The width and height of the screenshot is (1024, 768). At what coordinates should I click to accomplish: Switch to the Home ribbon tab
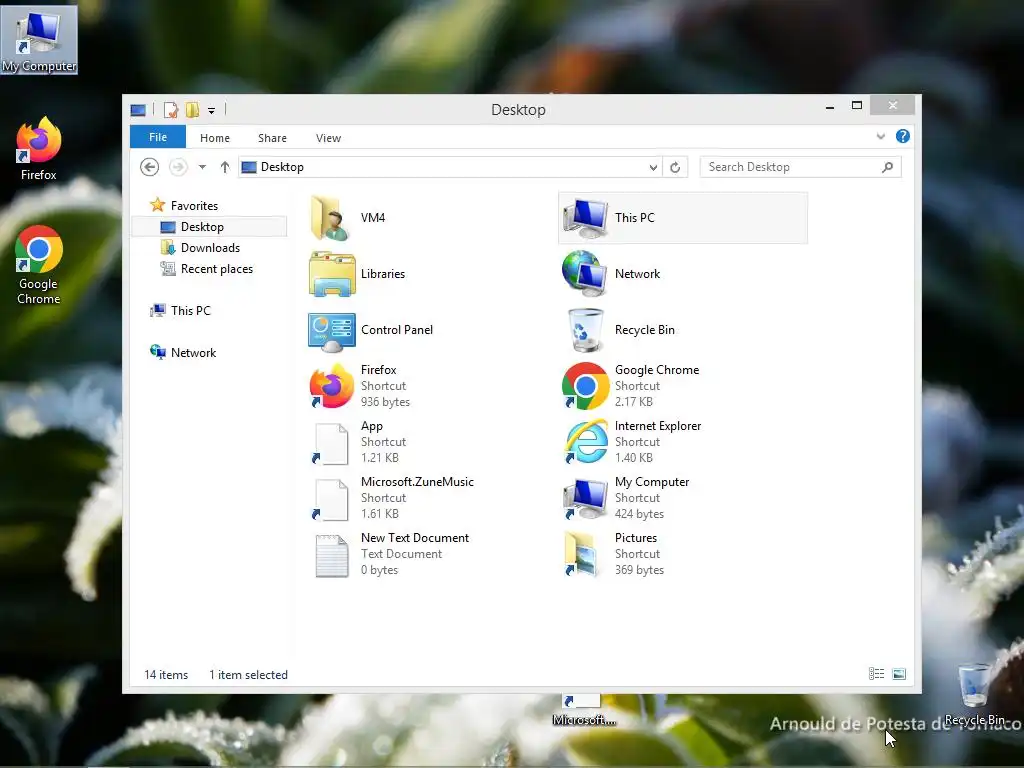coord(215,138)
